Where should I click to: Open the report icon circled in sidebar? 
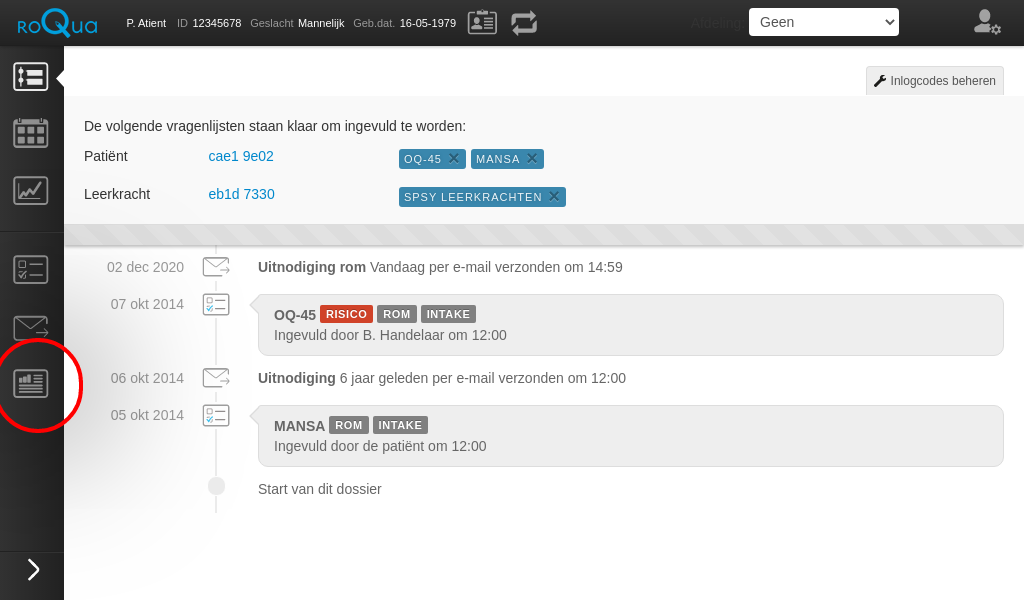30,383
